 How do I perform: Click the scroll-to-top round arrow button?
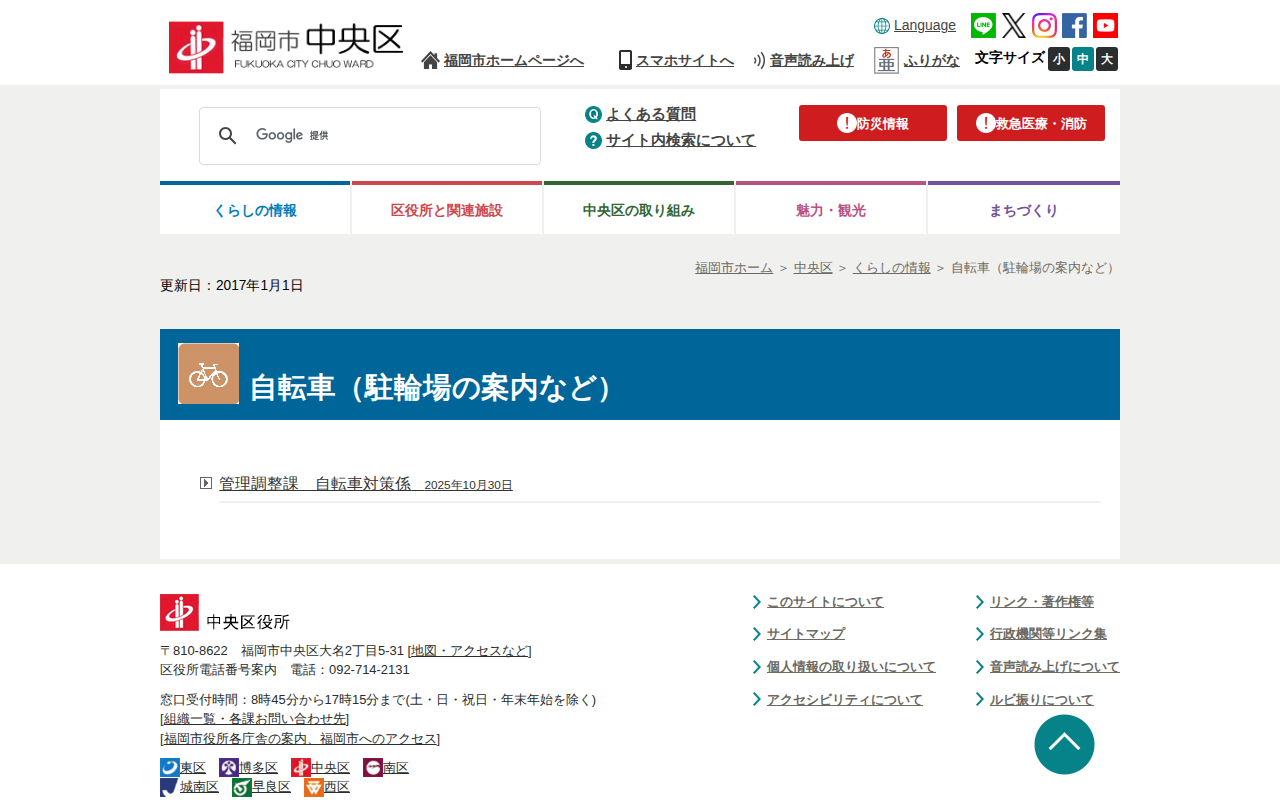(x=1064, y=744)
